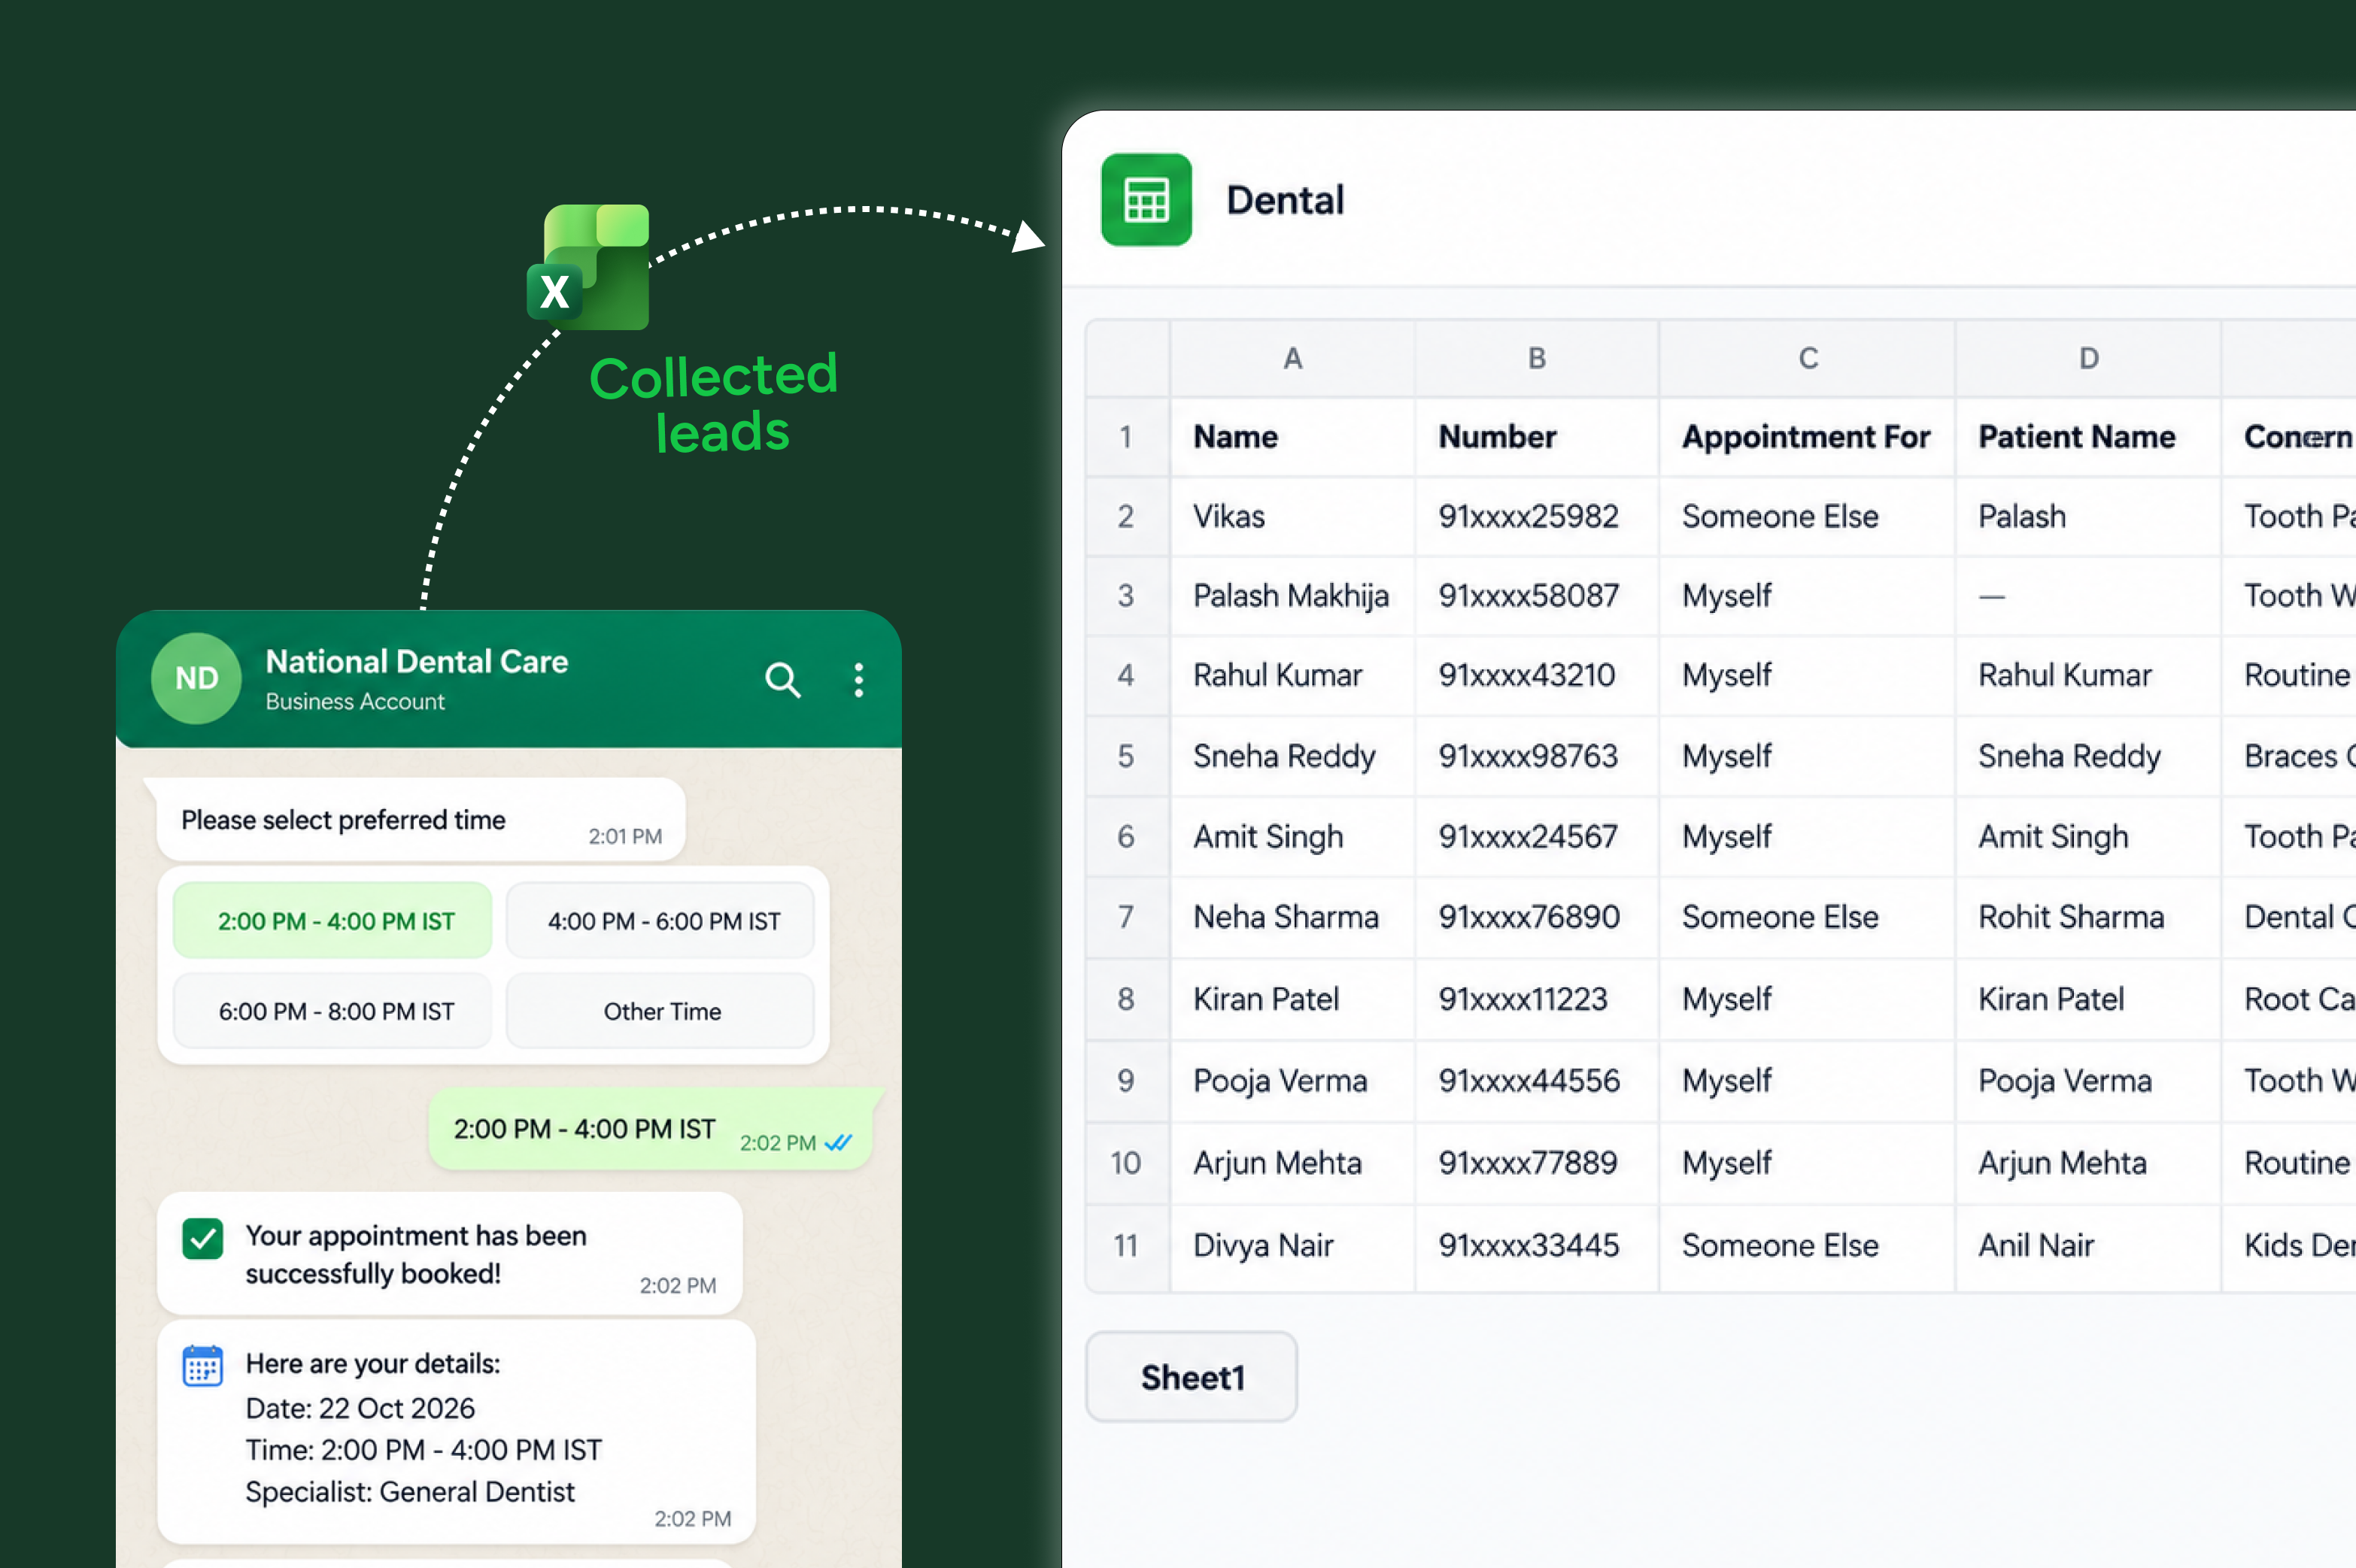Click the green checkmark in booking confirmation message
2356x1568 pixels.
203,1238
